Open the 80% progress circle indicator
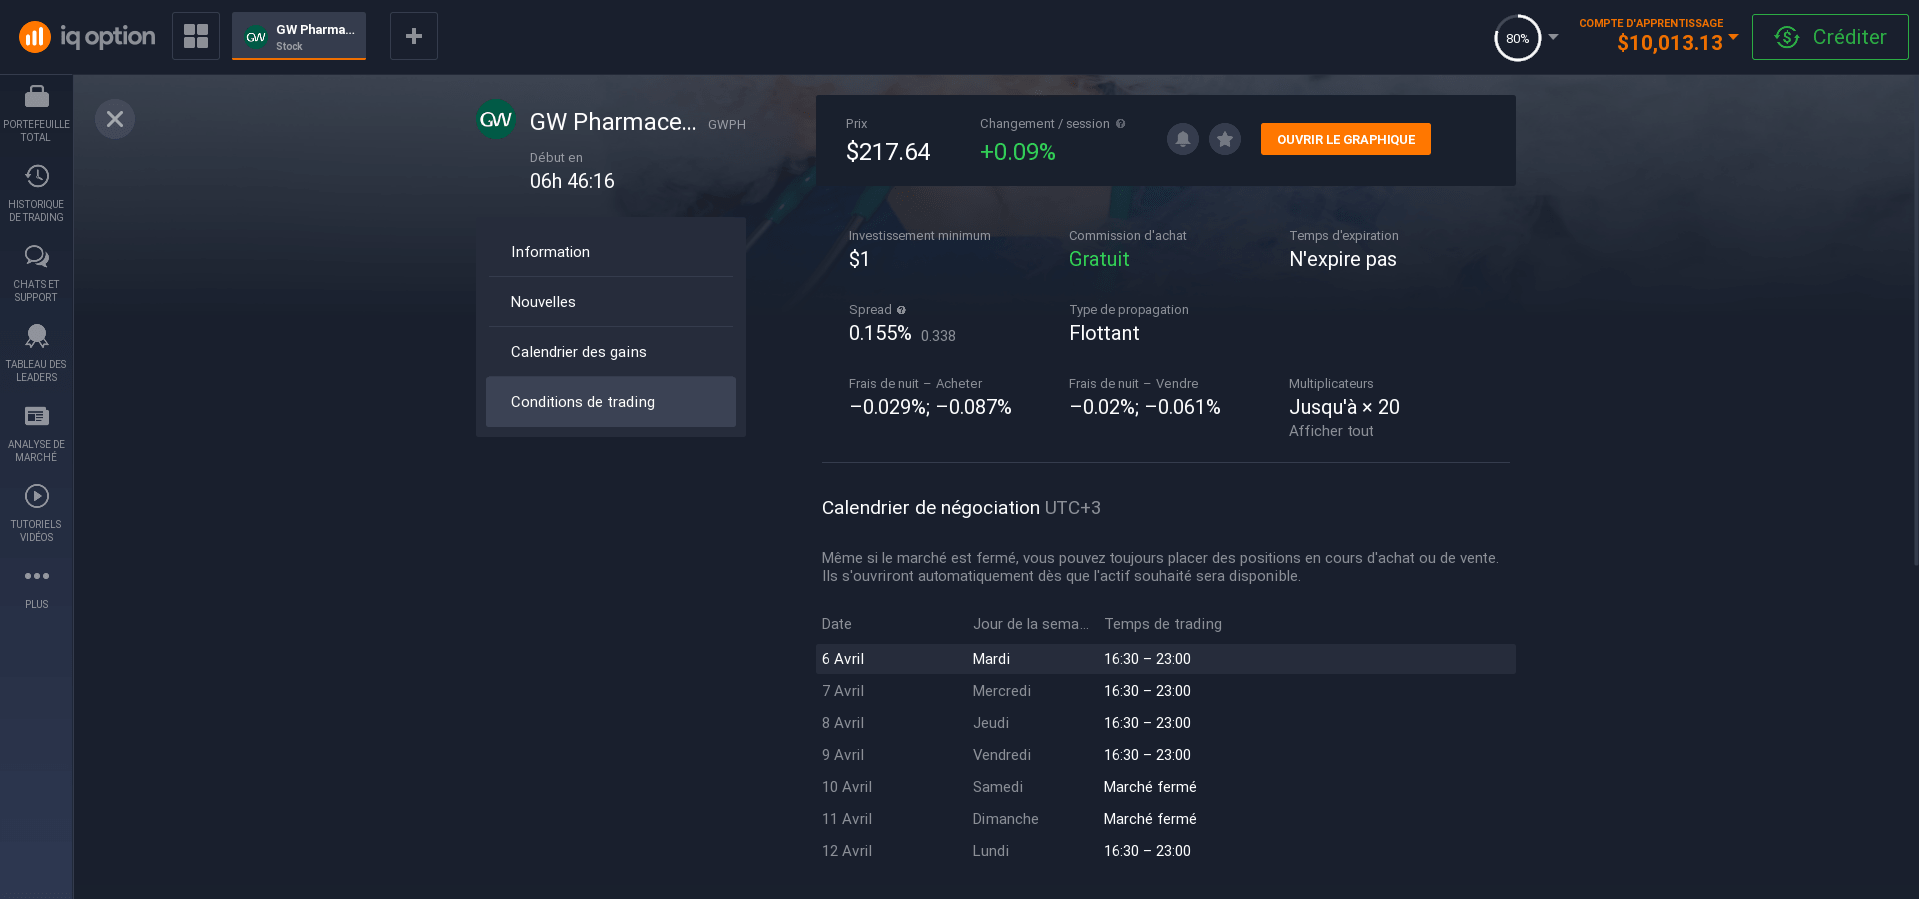The height and width of the screenshot is (899, 1919). click(x=1517, y=38)
